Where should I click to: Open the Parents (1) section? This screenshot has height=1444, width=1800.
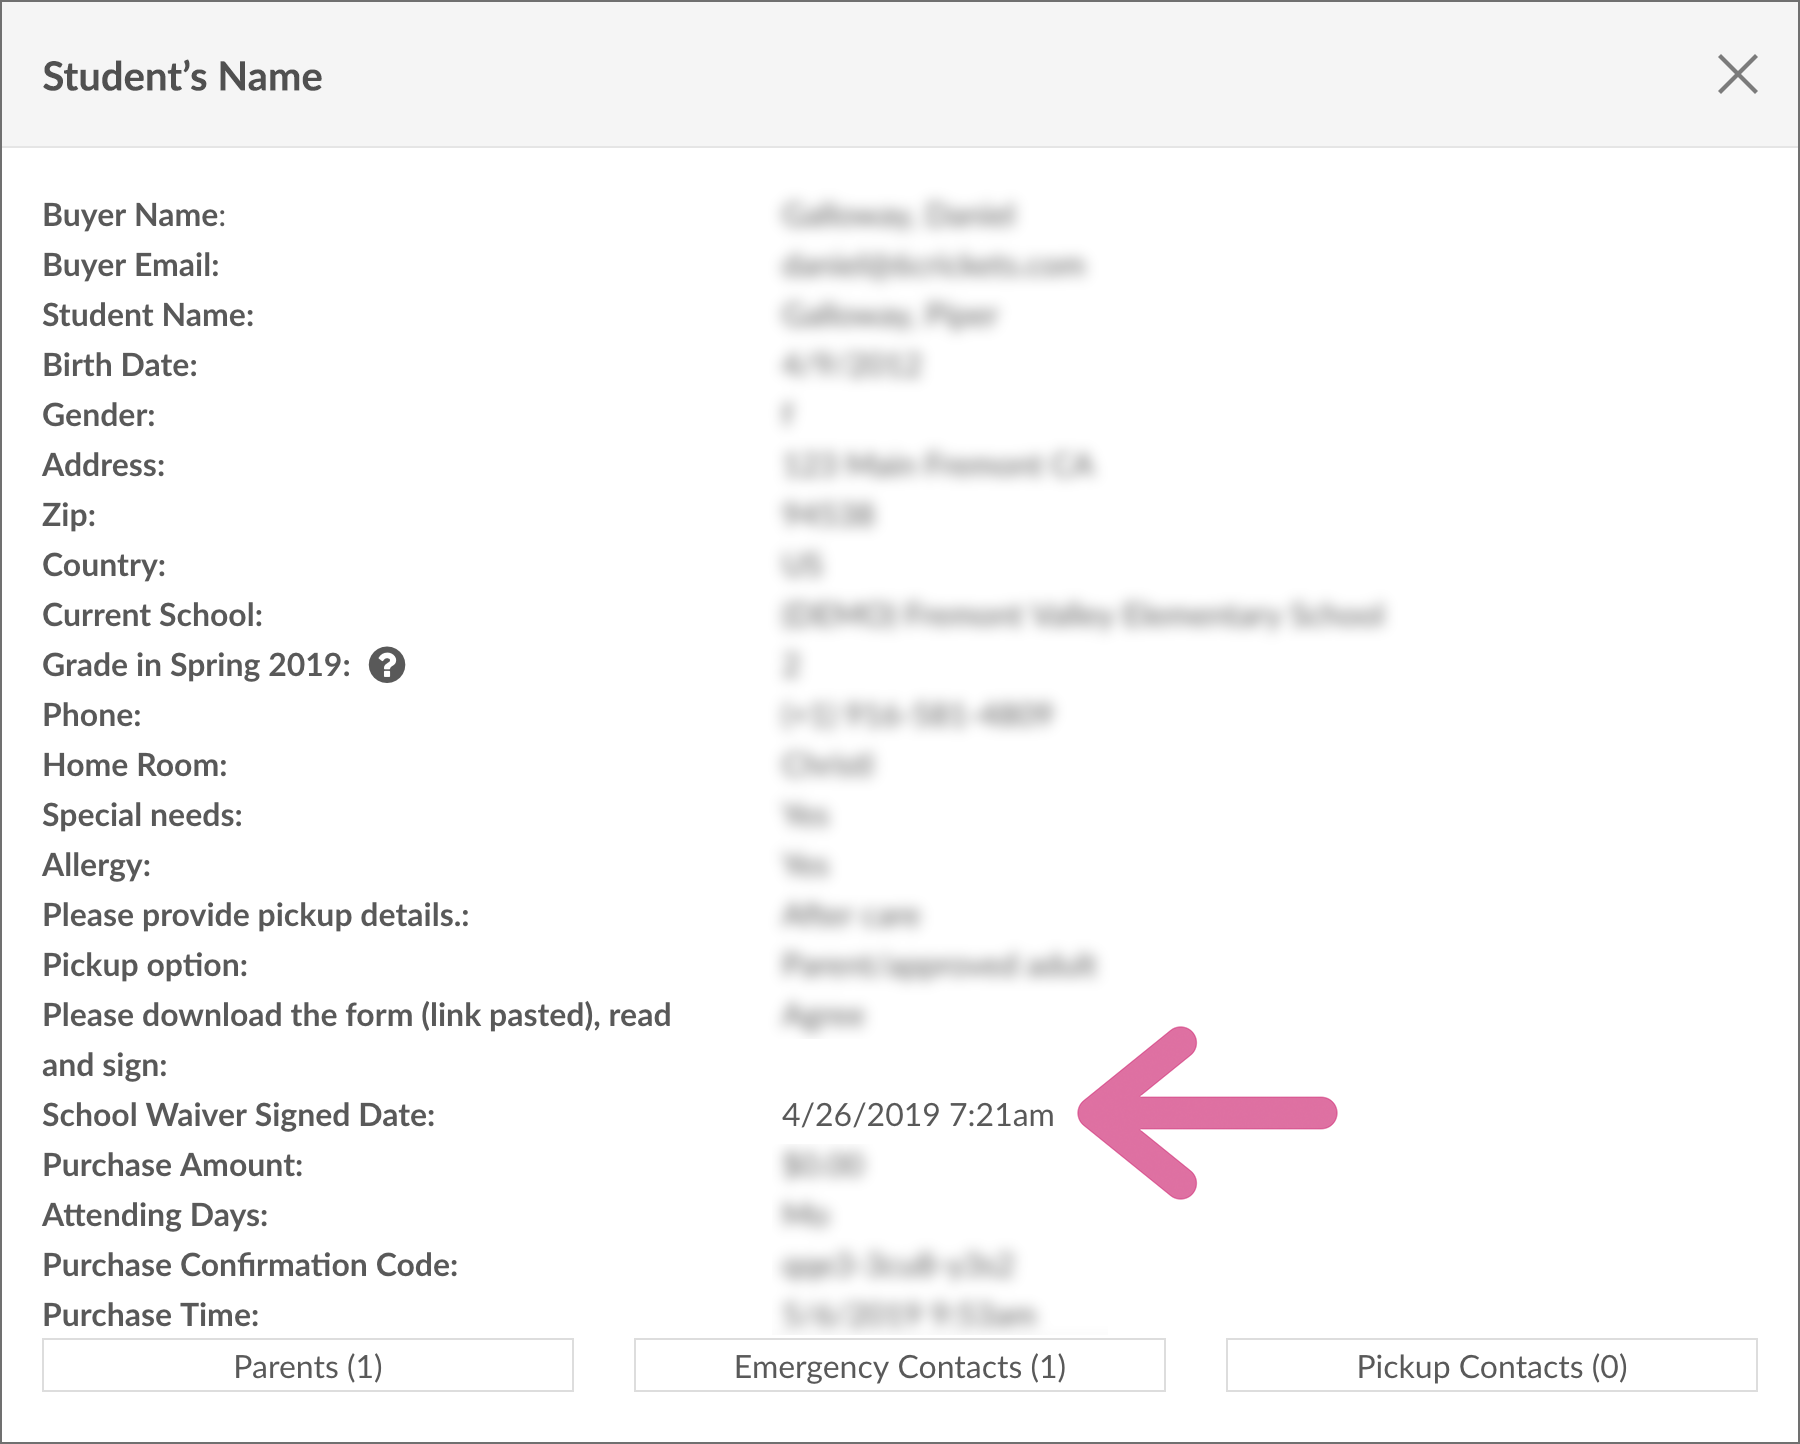[308, 1366]
